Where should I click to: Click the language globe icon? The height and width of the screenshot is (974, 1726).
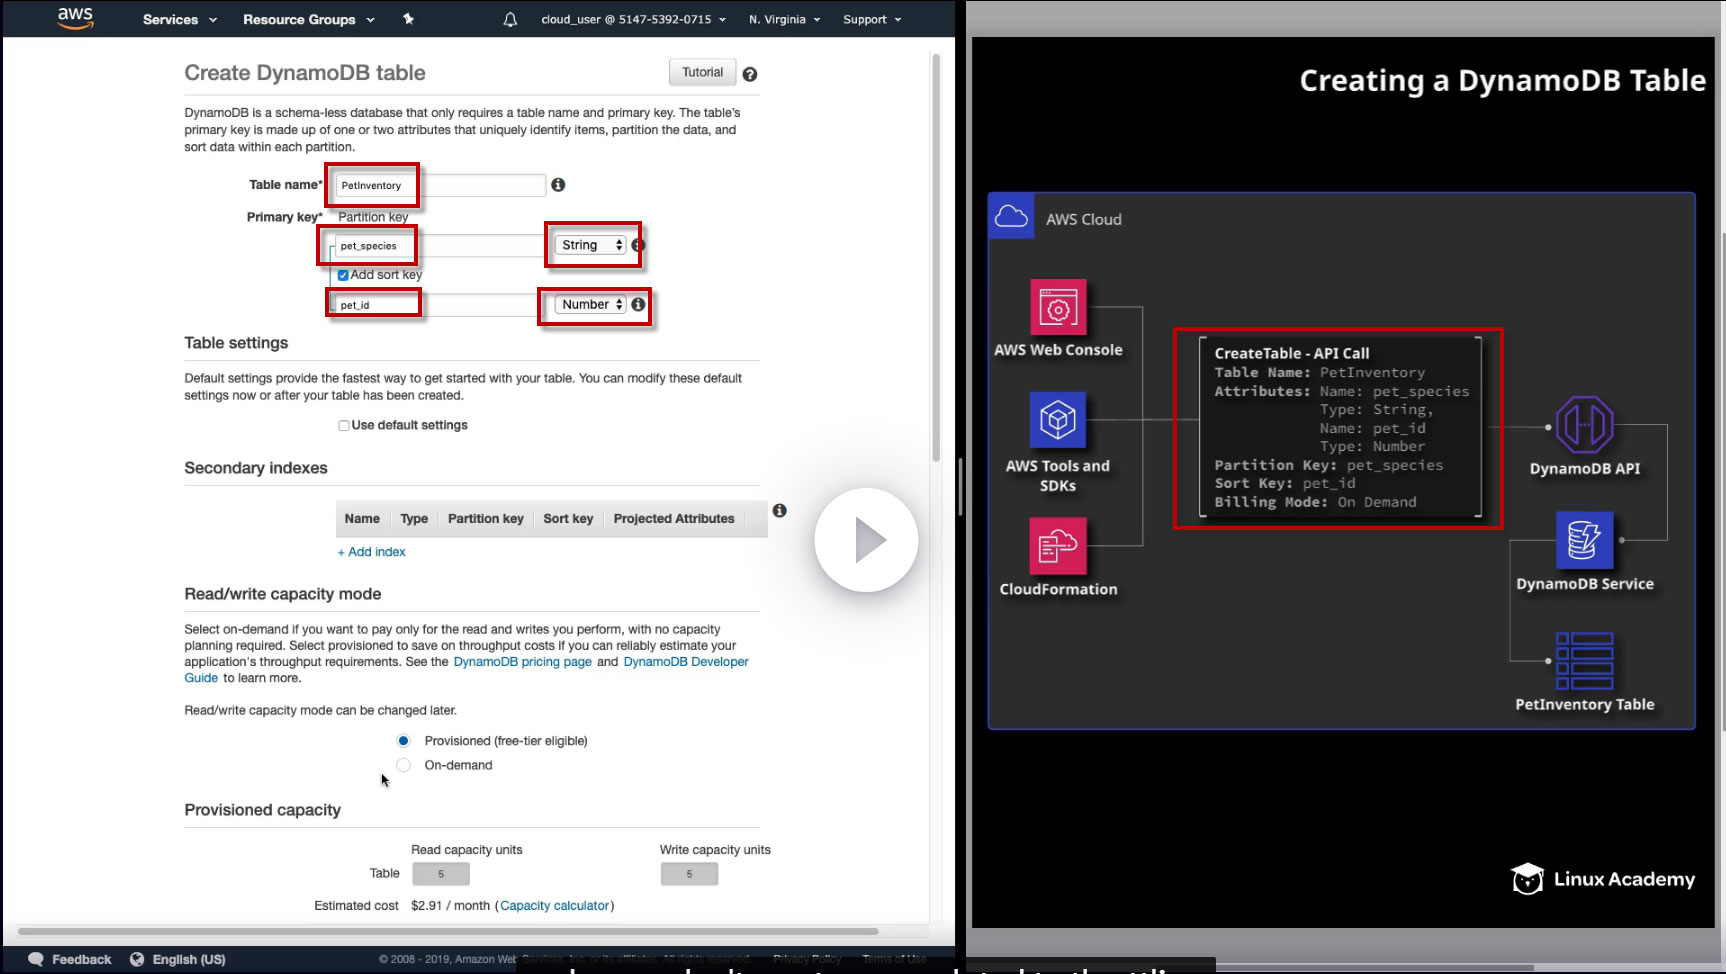pos(137,959)
